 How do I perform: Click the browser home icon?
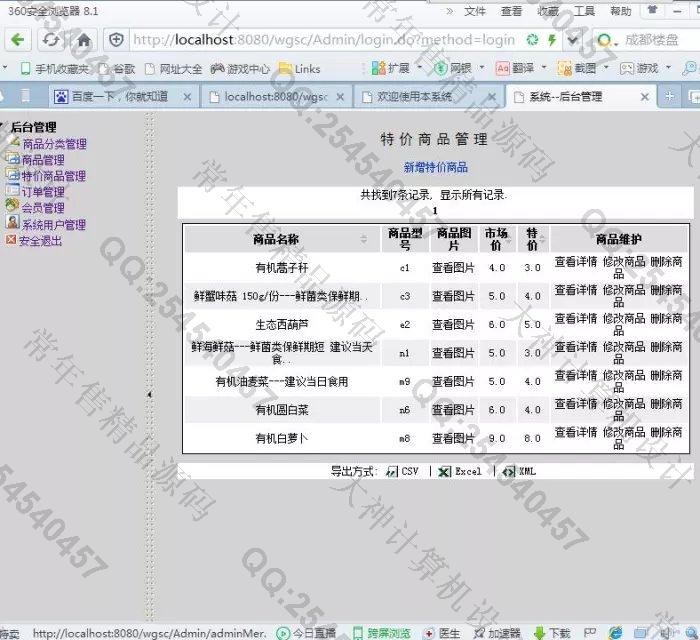83,40
